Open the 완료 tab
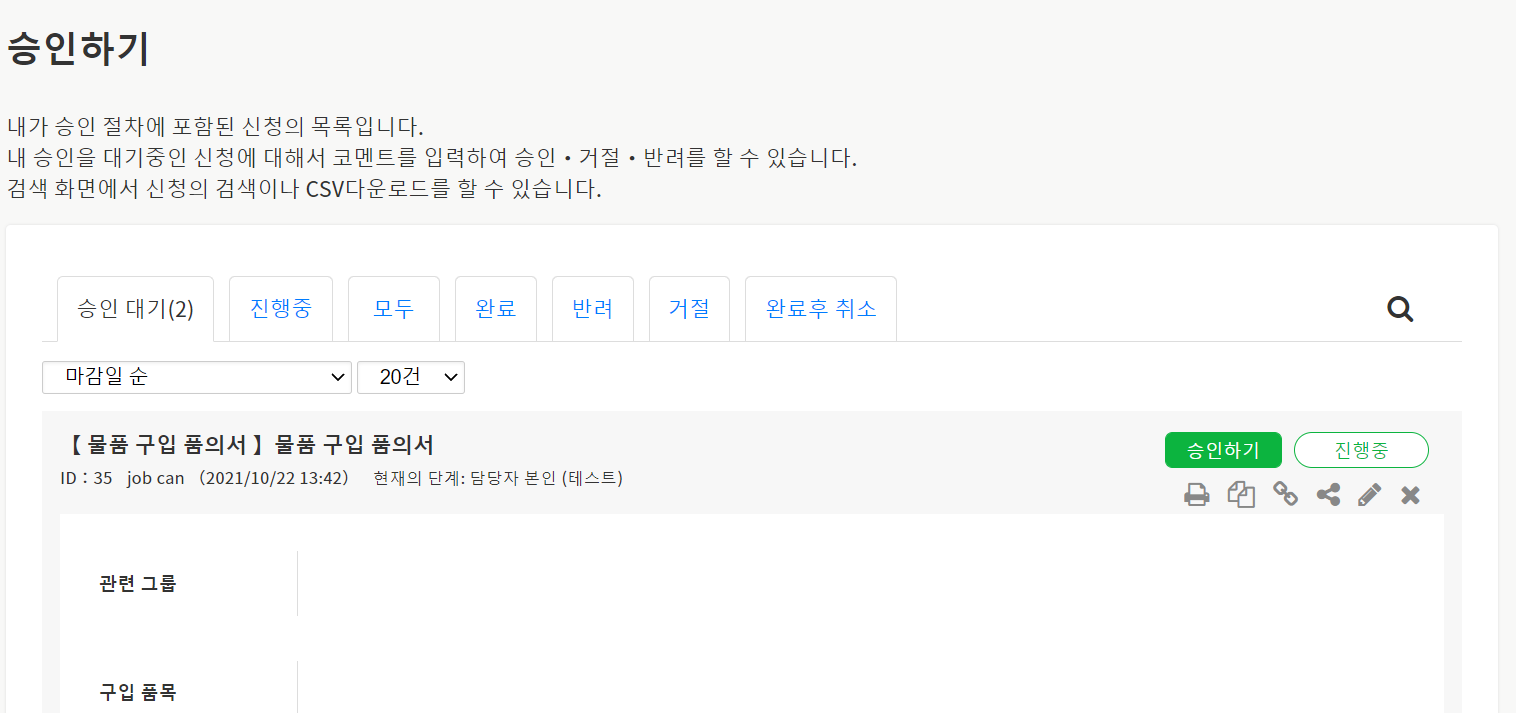Viewport: 1516px width, 713px height. [x=496, y=308]
